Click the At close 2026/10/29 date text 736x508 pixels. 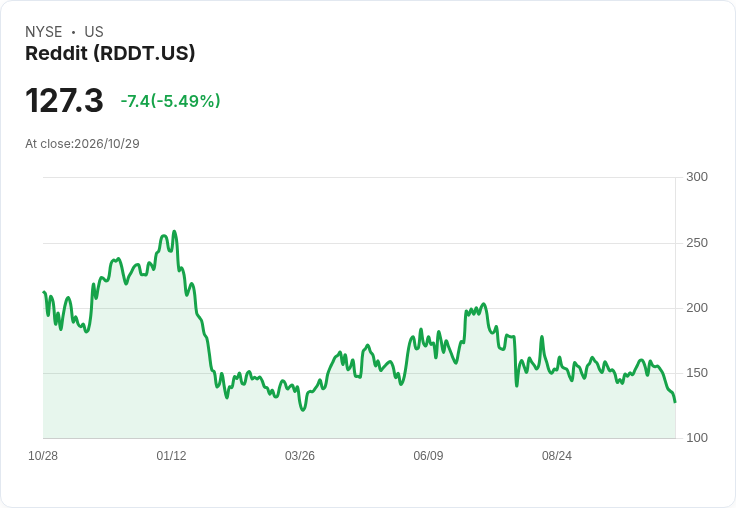click(82, 144)
